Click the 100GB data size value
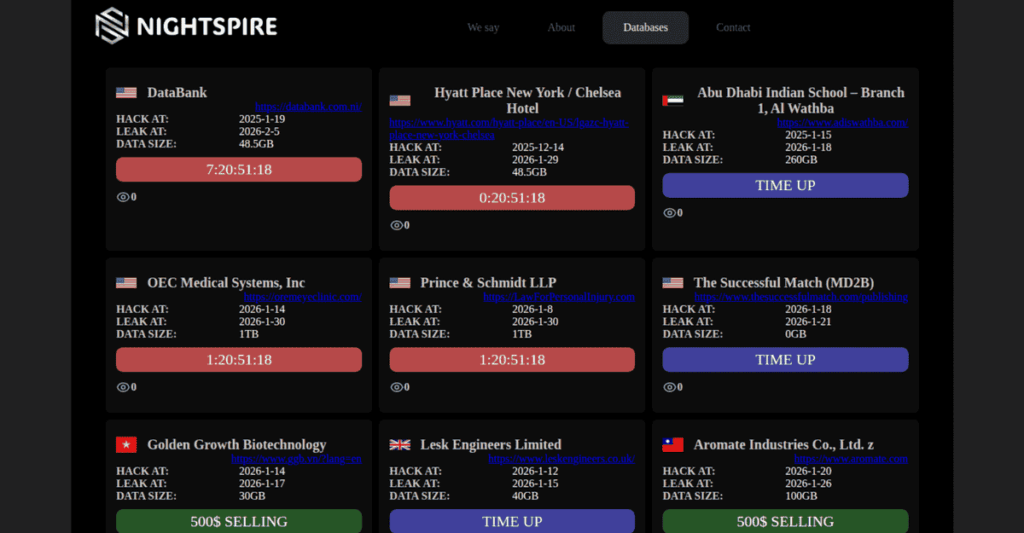Image resolution: width=1024 pixels, height=533 pixels. click(x=801, y=496)
